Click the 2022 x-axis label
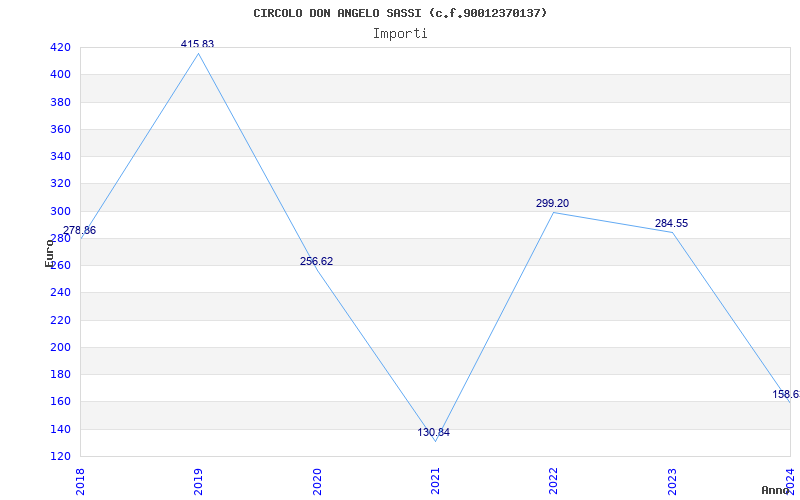 click(553, 481)
